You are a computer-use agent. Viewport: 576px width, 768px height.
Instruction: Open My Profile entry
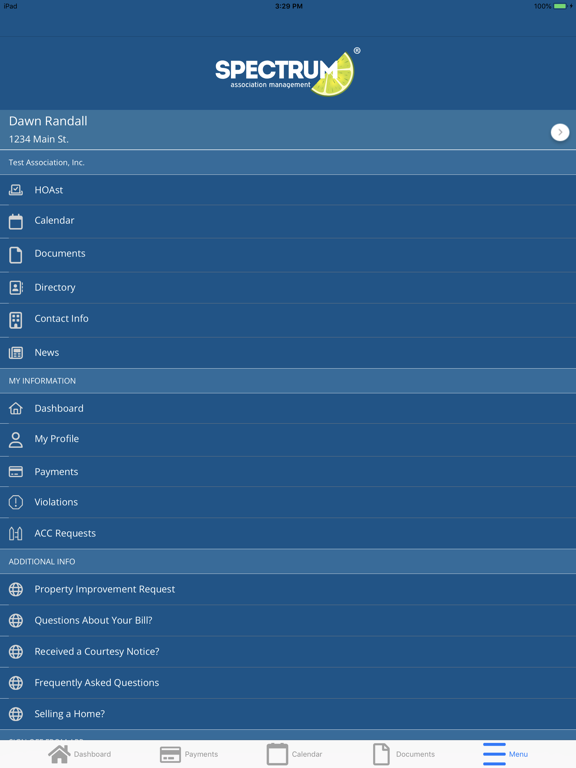tap(288, 440)
